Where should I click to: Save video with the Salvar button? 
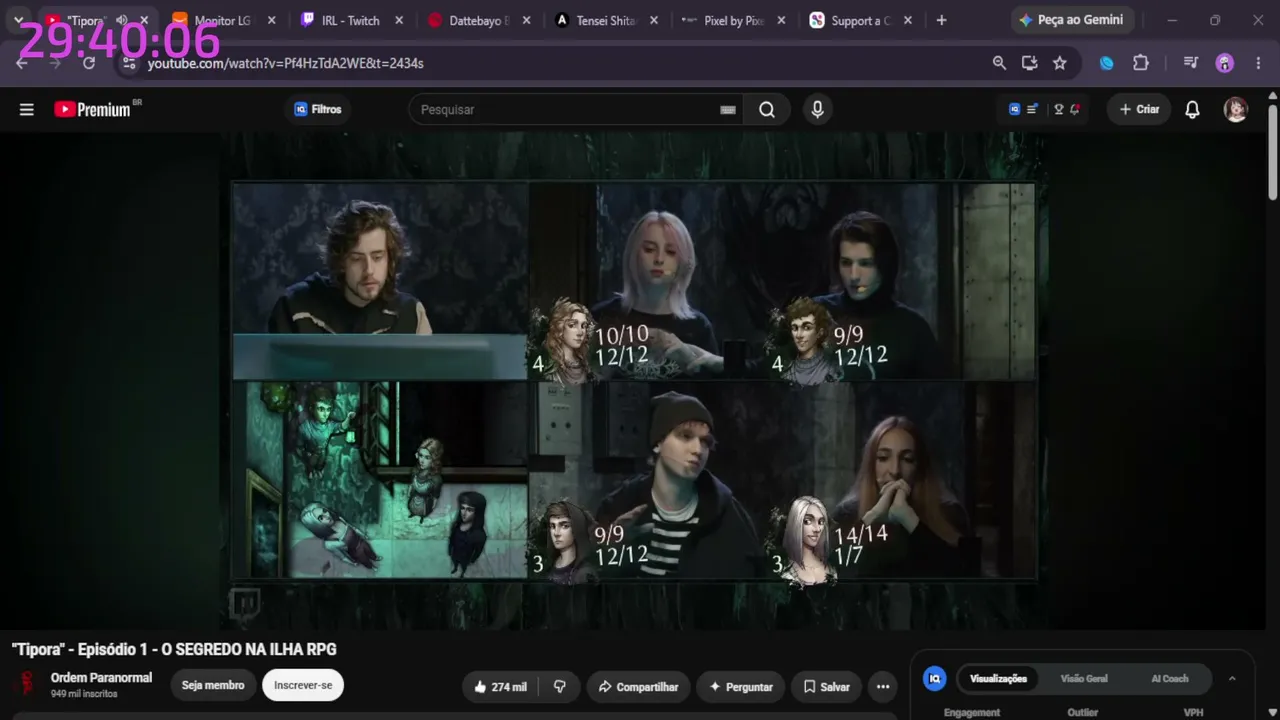[827, 687]
